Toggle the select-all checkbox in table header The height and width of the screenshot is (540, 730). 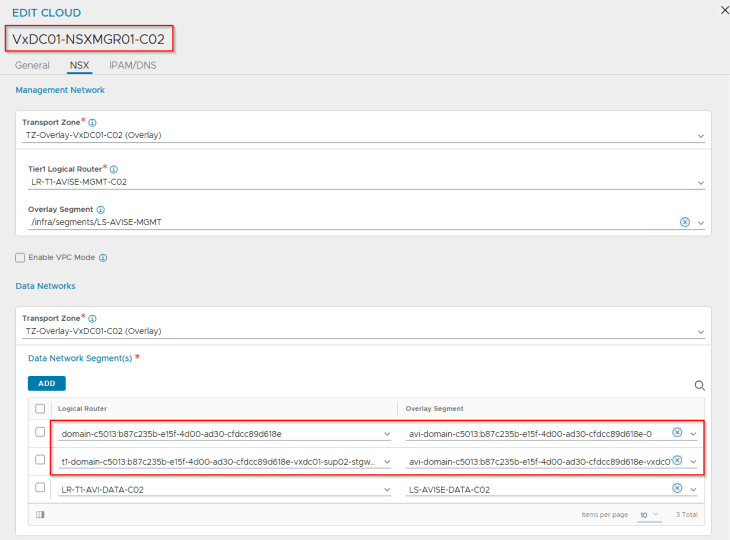click(40, 408)
